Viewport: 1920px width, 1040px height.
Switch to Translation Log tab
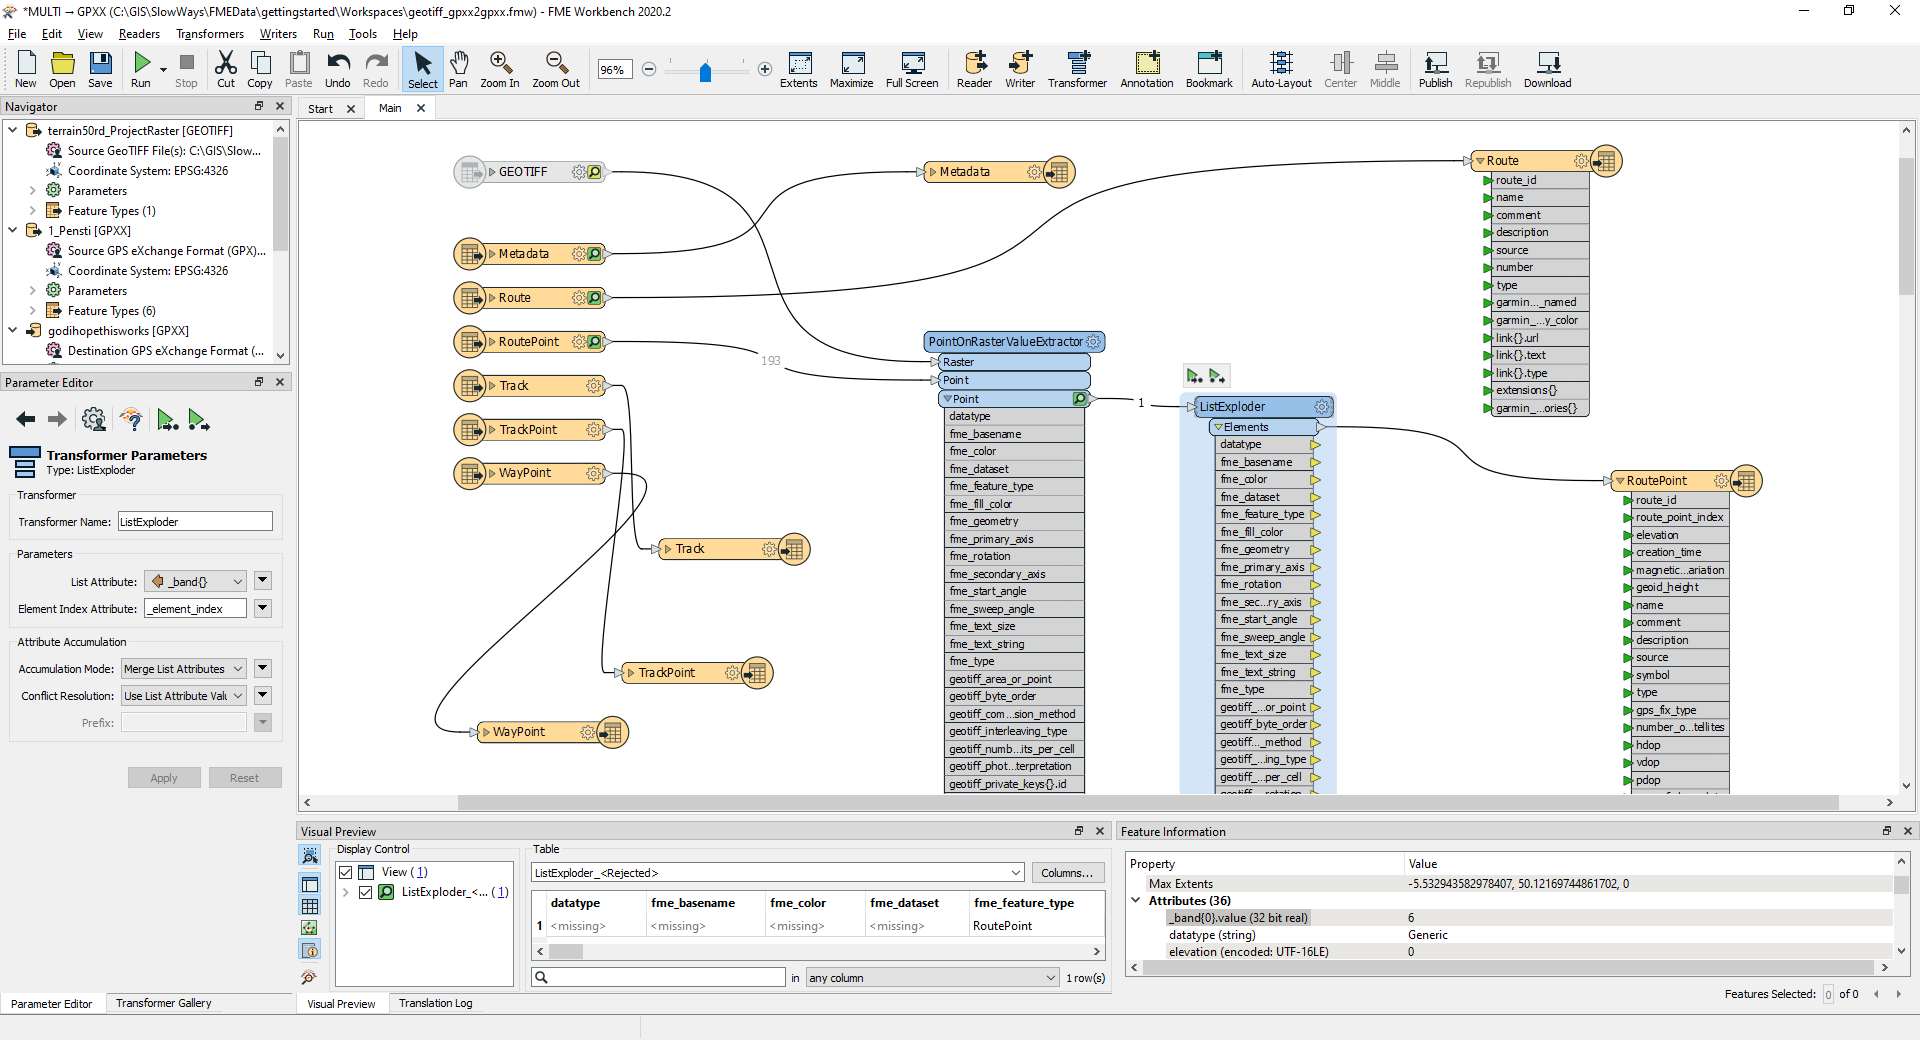(x=435, y=1003)
